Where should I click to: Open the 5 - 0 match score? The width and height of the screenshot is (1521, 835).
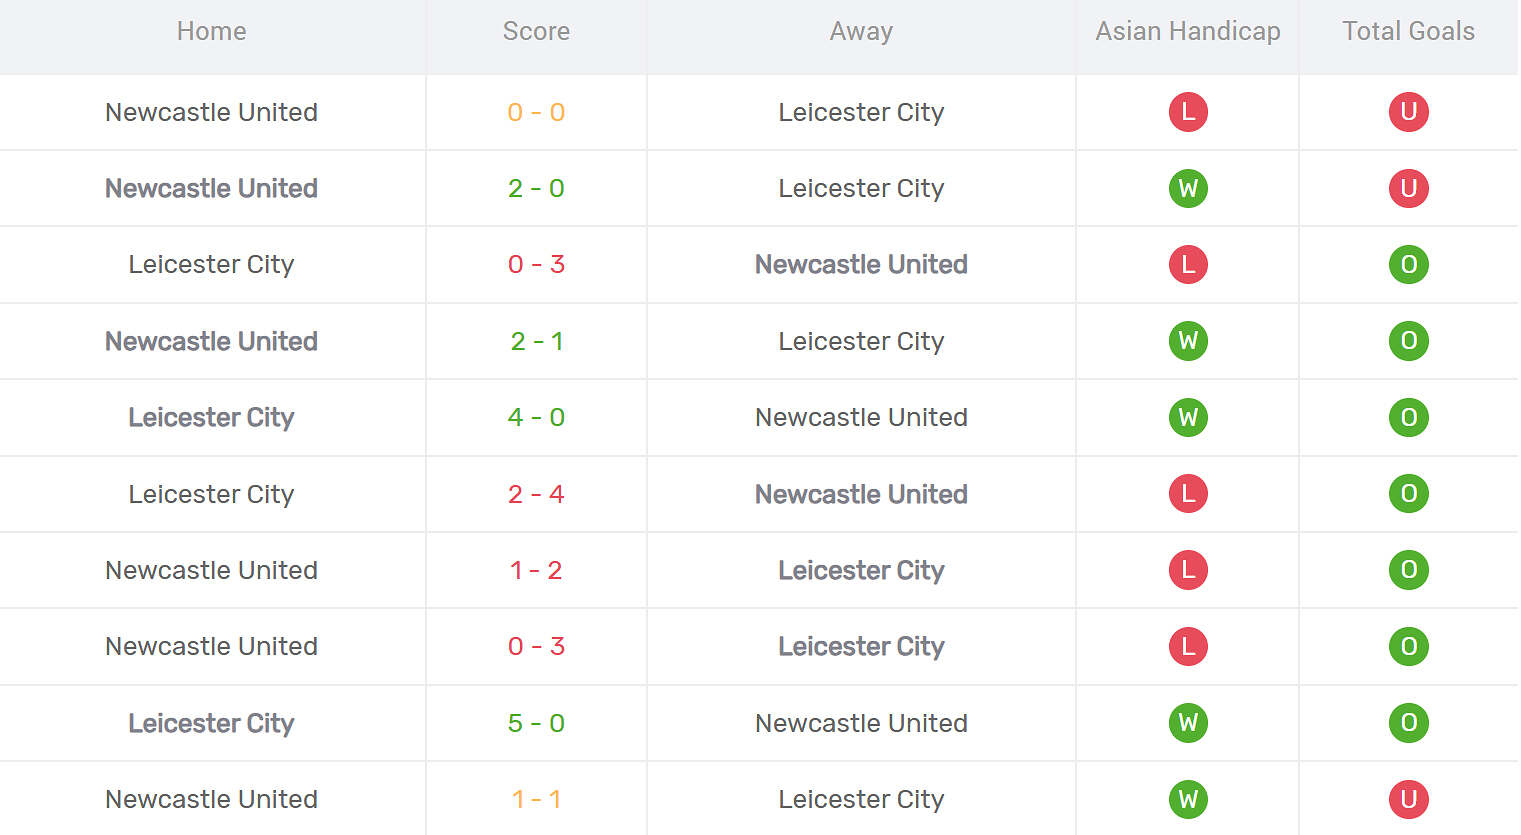click(536, 723)
